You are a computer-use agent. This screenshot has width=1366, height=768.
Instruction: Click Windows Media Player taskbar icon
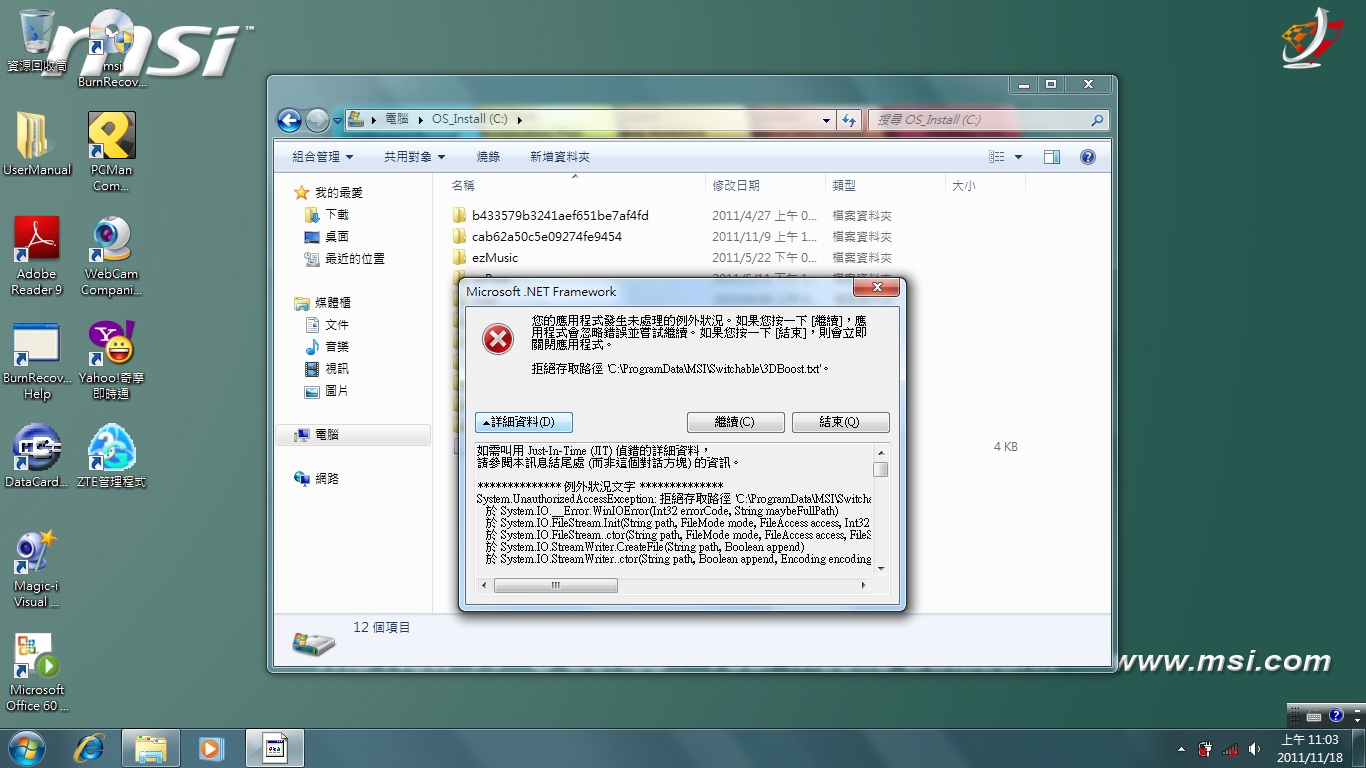point(211,748)
